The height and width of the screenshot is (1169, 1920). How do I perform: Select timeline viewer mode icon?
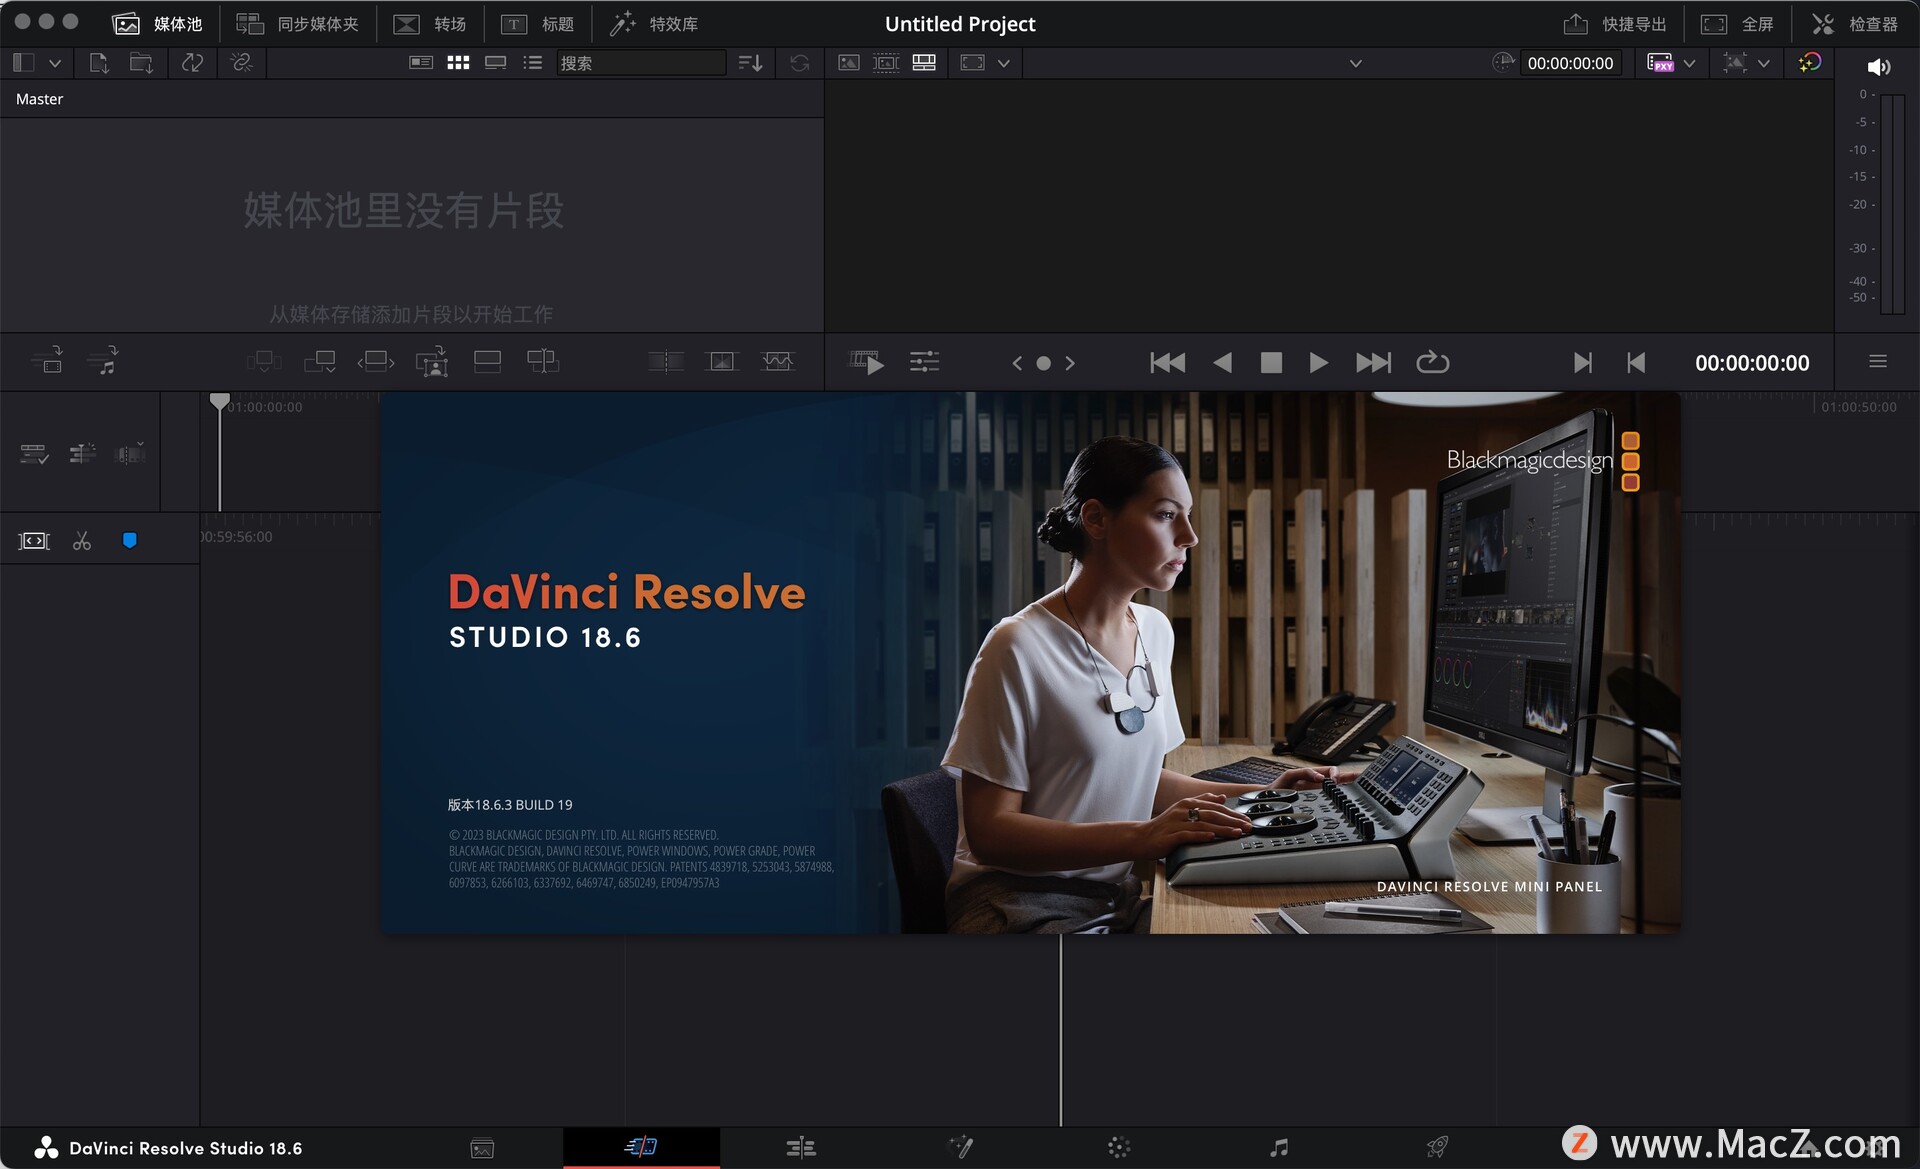pos(924,62)
